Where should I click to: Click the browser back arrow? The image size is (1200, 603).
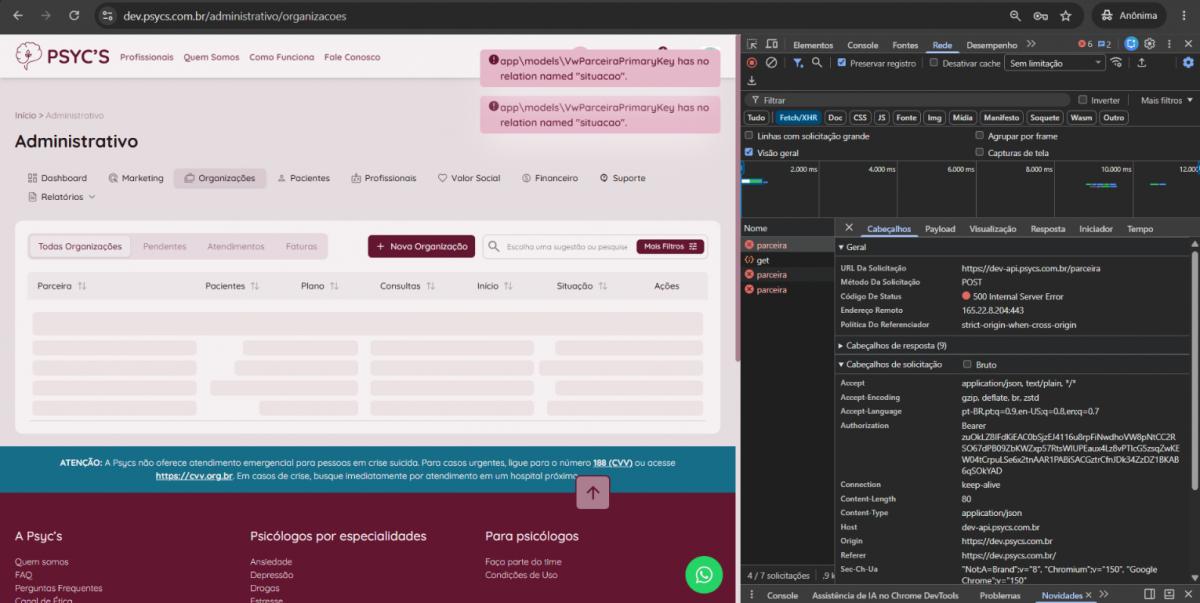(x=18, y=16)
